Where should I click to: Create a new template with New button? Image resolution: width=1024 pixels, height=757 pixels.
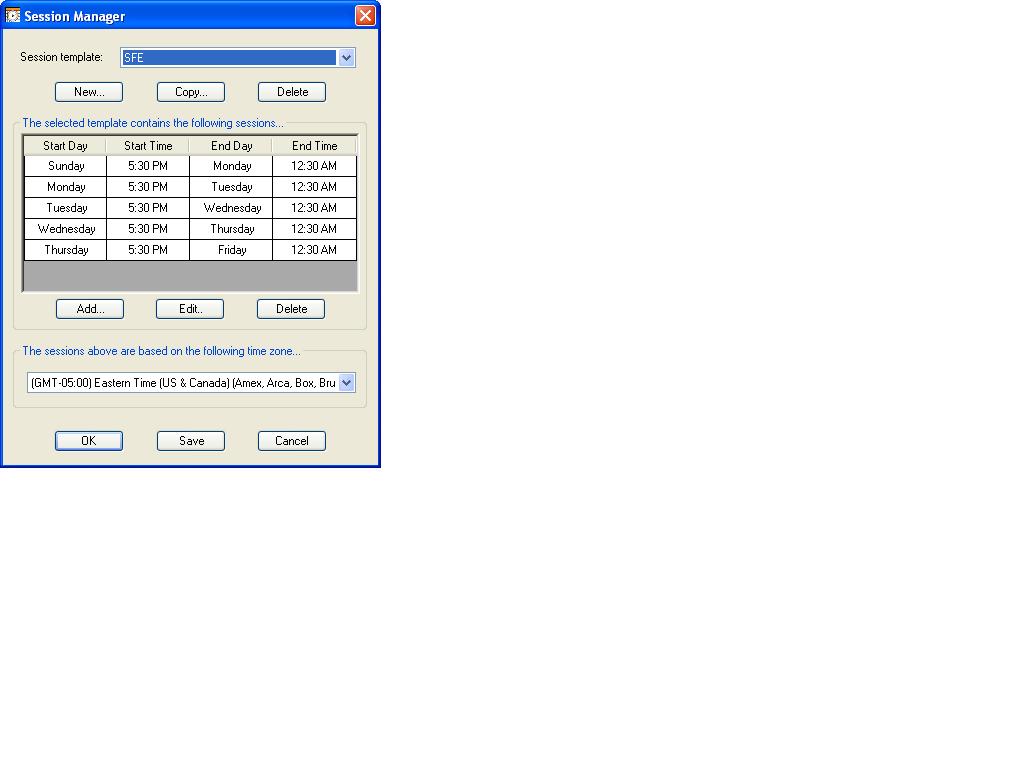pos(89,92)
